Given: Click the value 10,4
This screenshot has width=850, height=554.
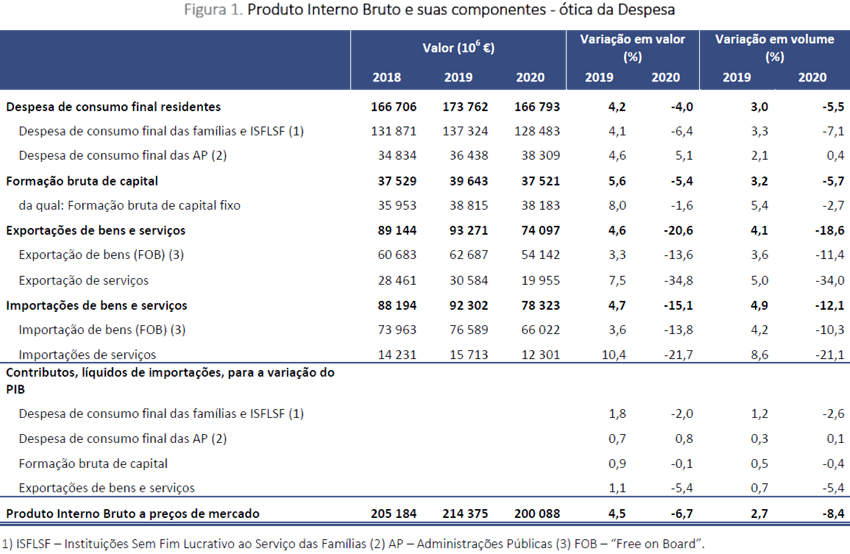Looking at the screenshot, I should (x=614, y=355).
